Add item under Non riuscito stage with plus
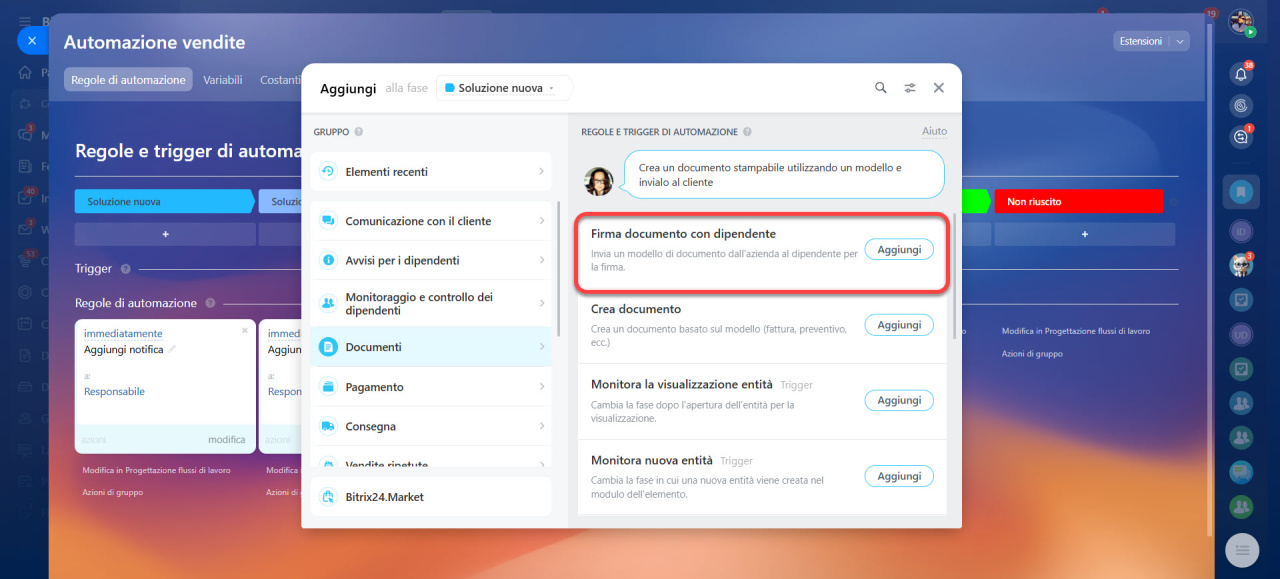The height and width of the screenshot is (579, 1280). (1085, 234)
